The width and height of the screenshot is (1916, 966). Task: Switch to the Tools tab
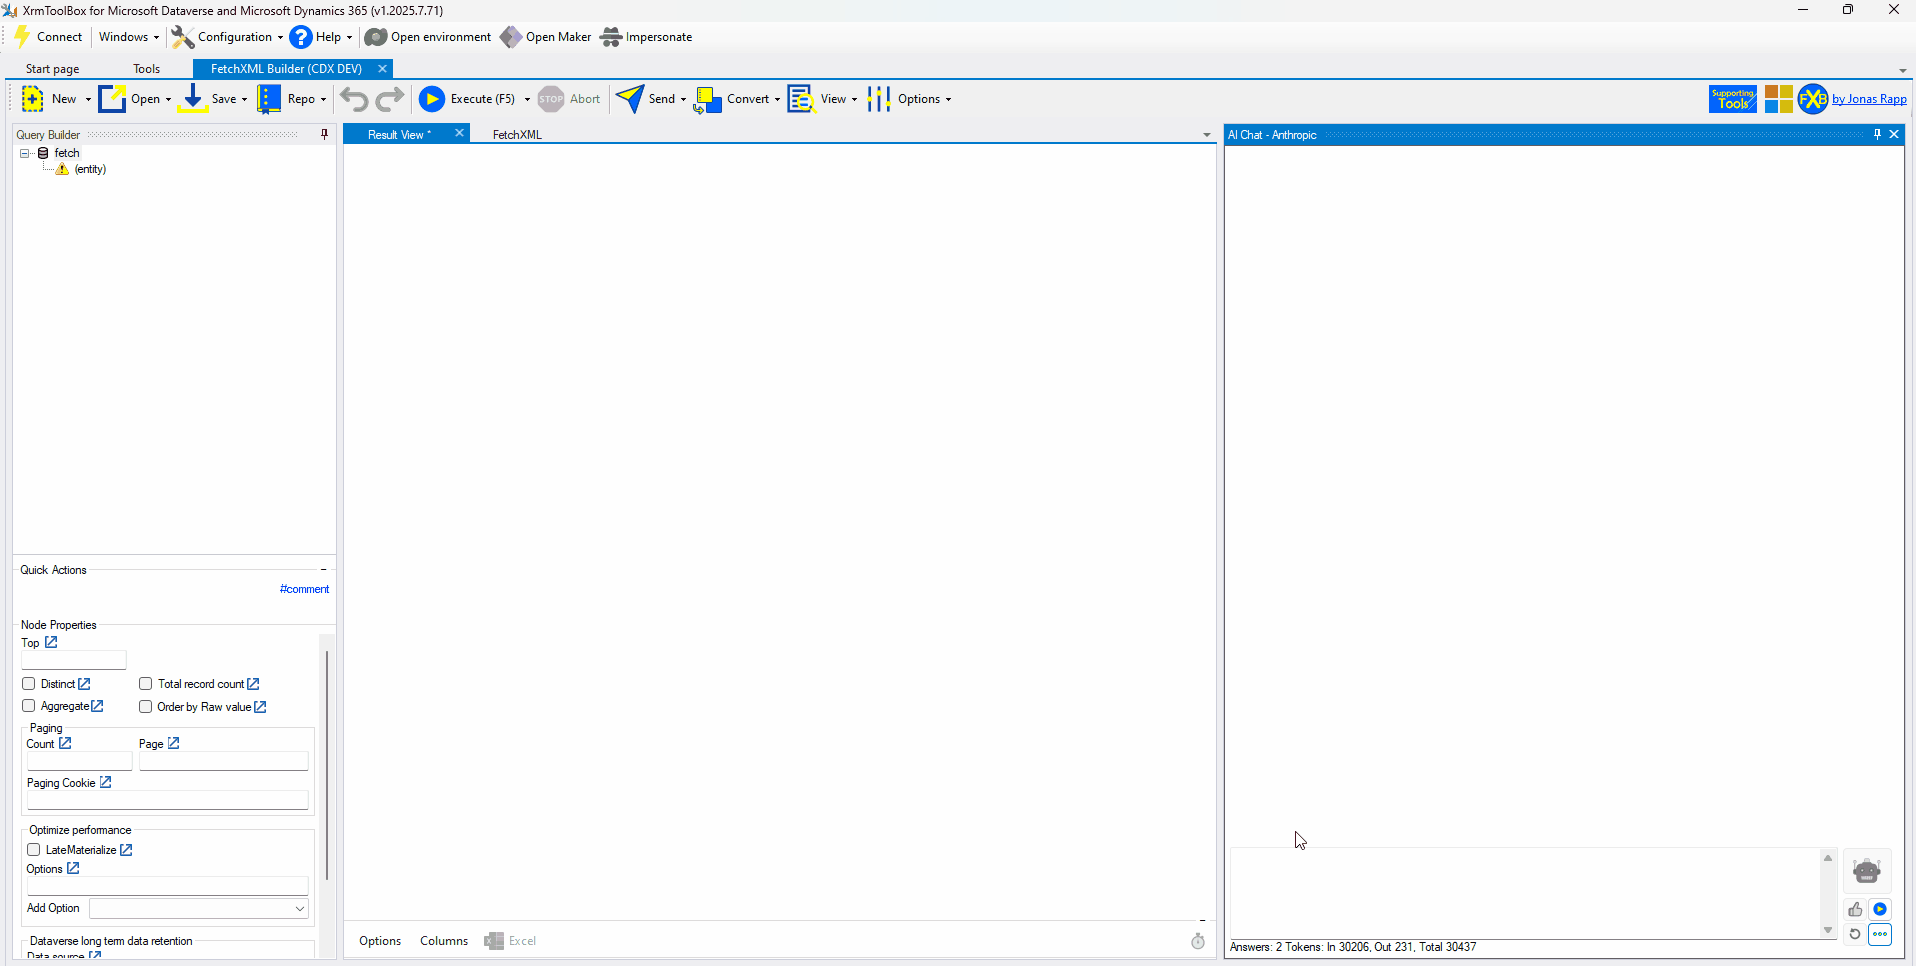pyautogui.click(x=147, y=69)
